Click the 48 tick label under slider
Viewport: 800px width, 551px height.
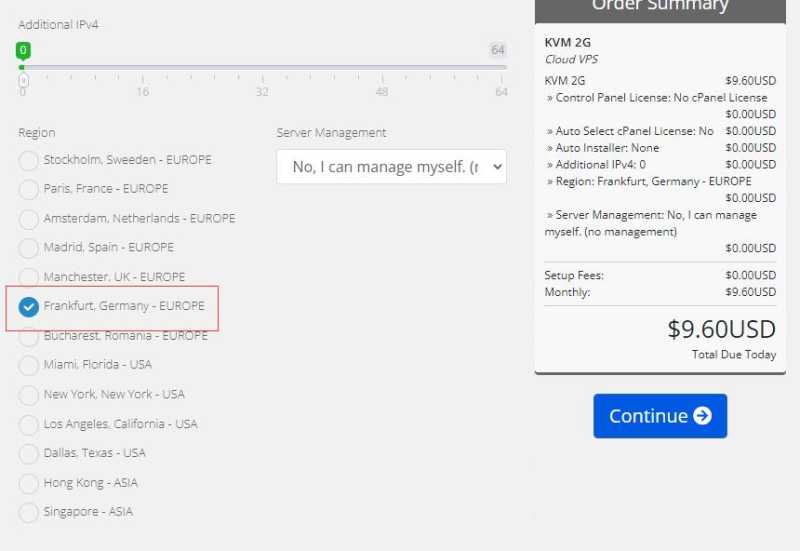coord(382,92)
